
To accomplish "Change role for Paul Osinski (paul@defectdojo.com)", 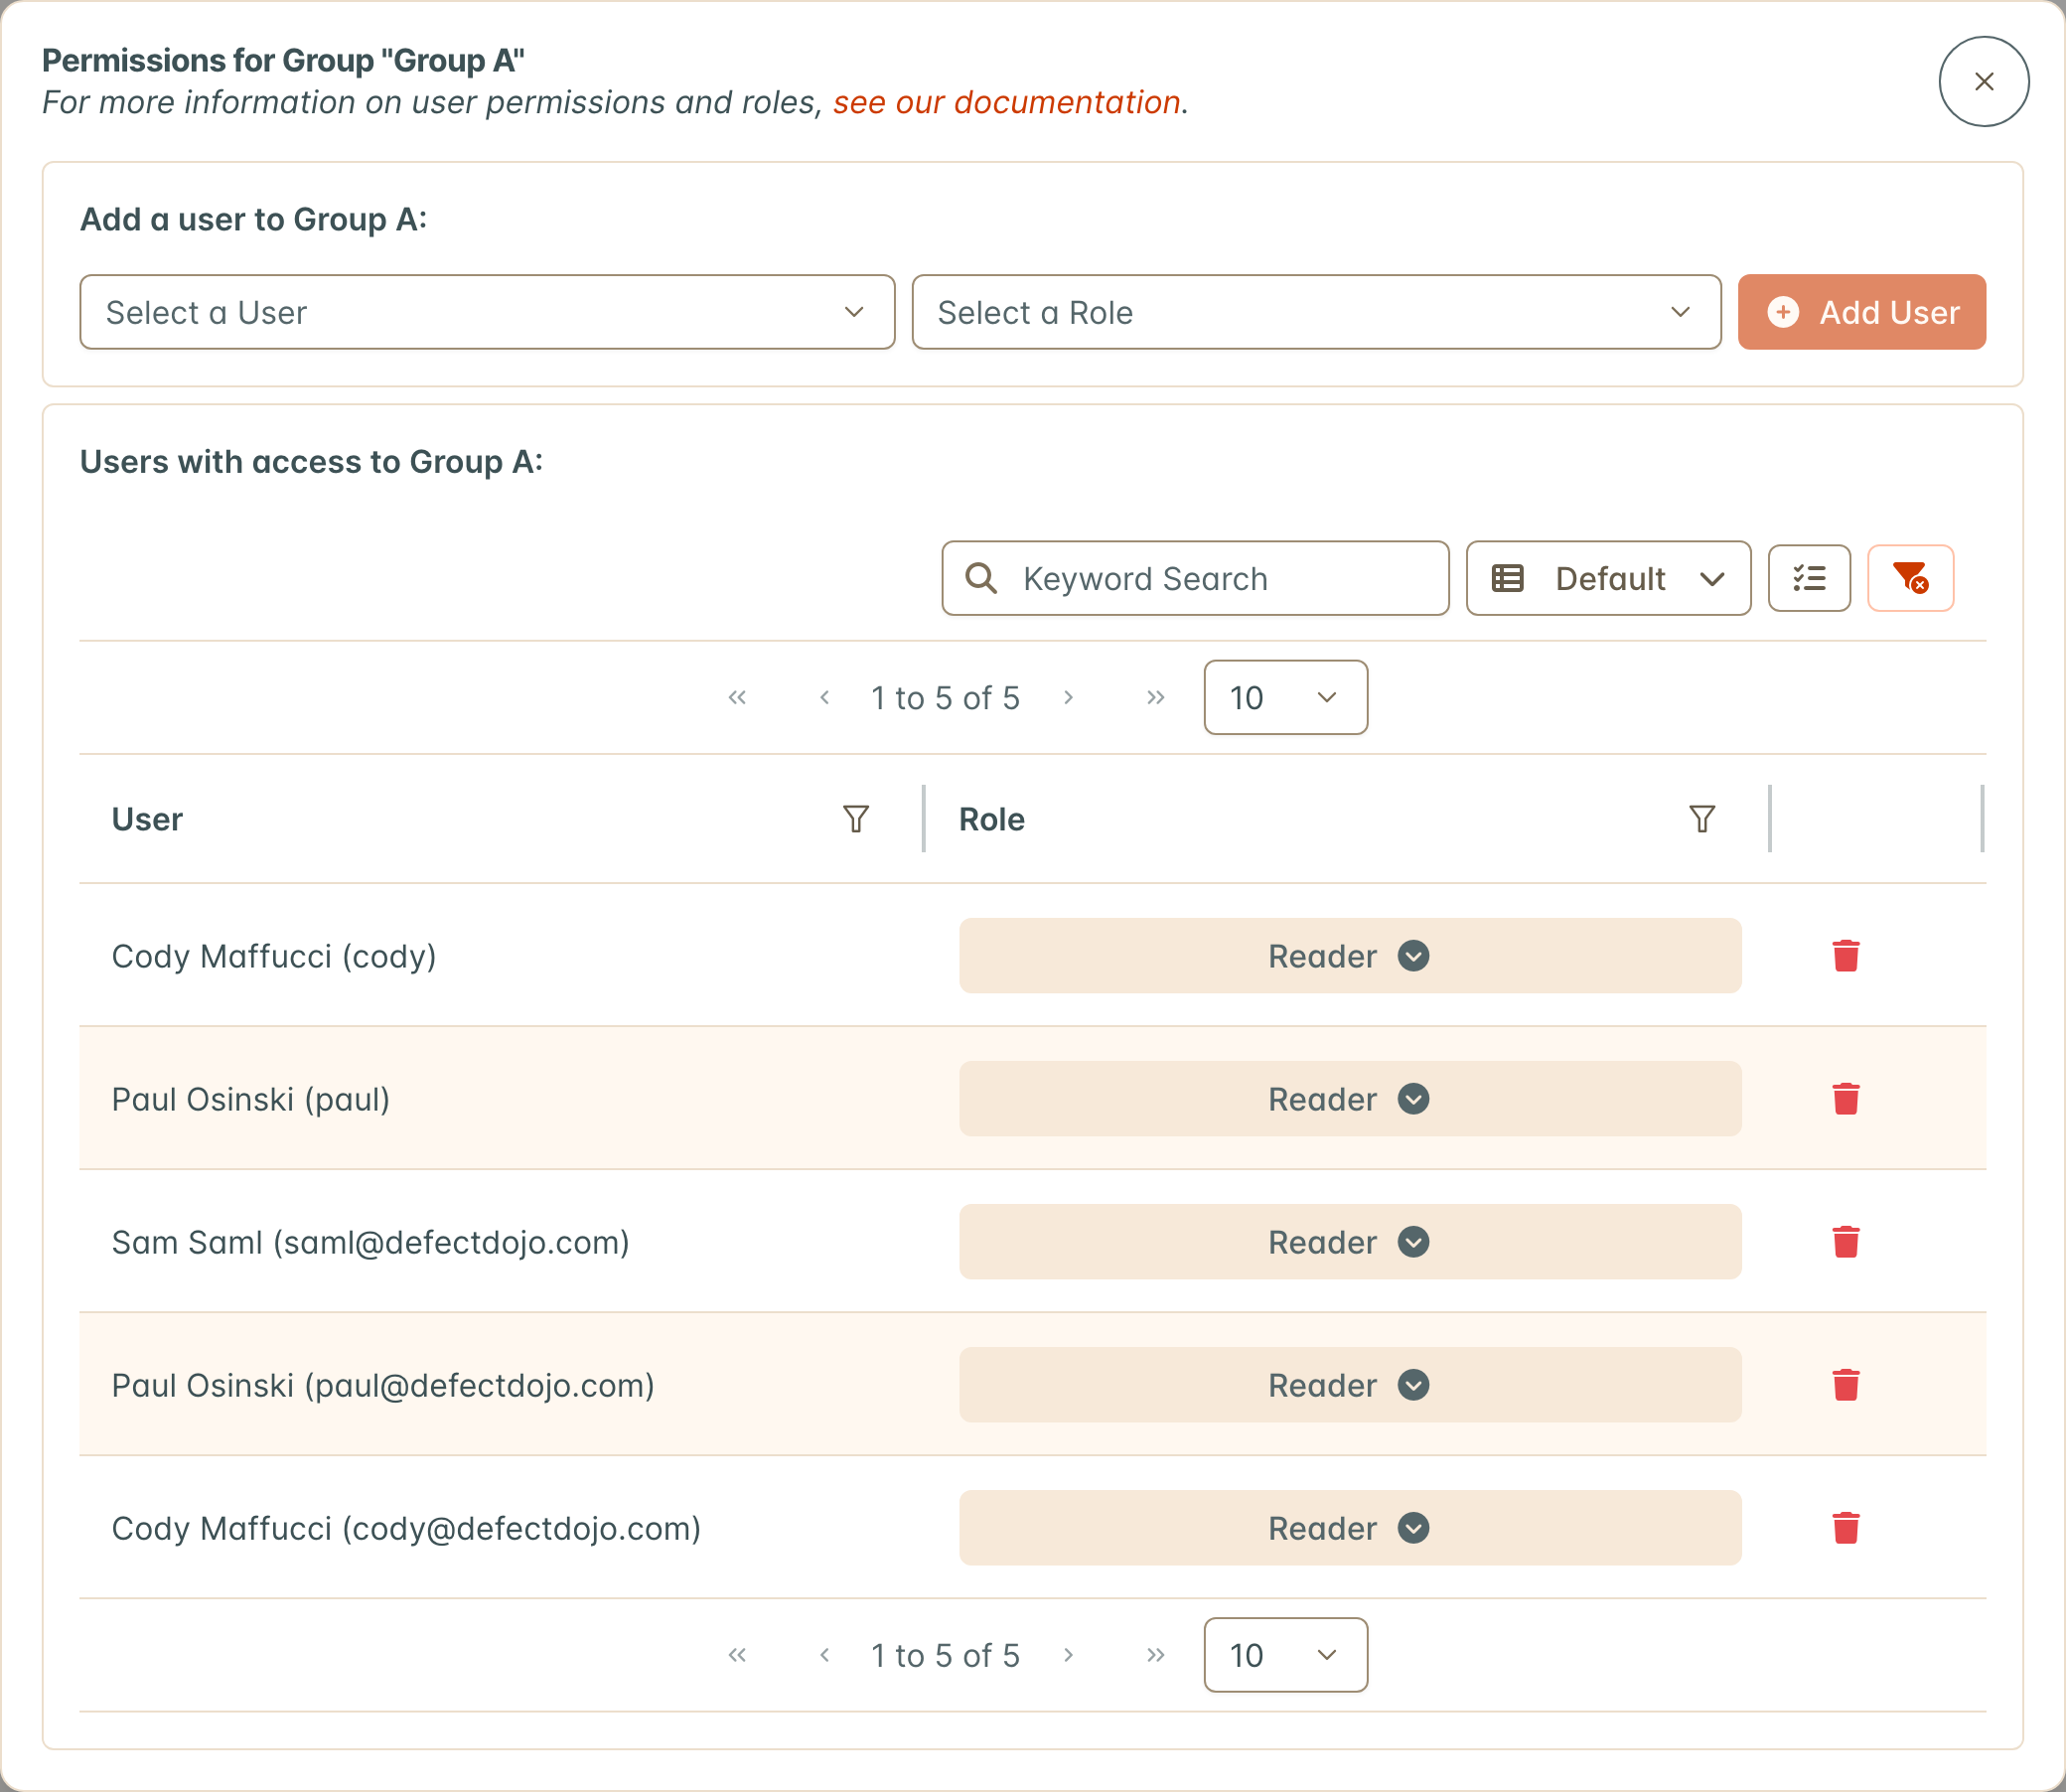I will click(x=1350, y=1385).
